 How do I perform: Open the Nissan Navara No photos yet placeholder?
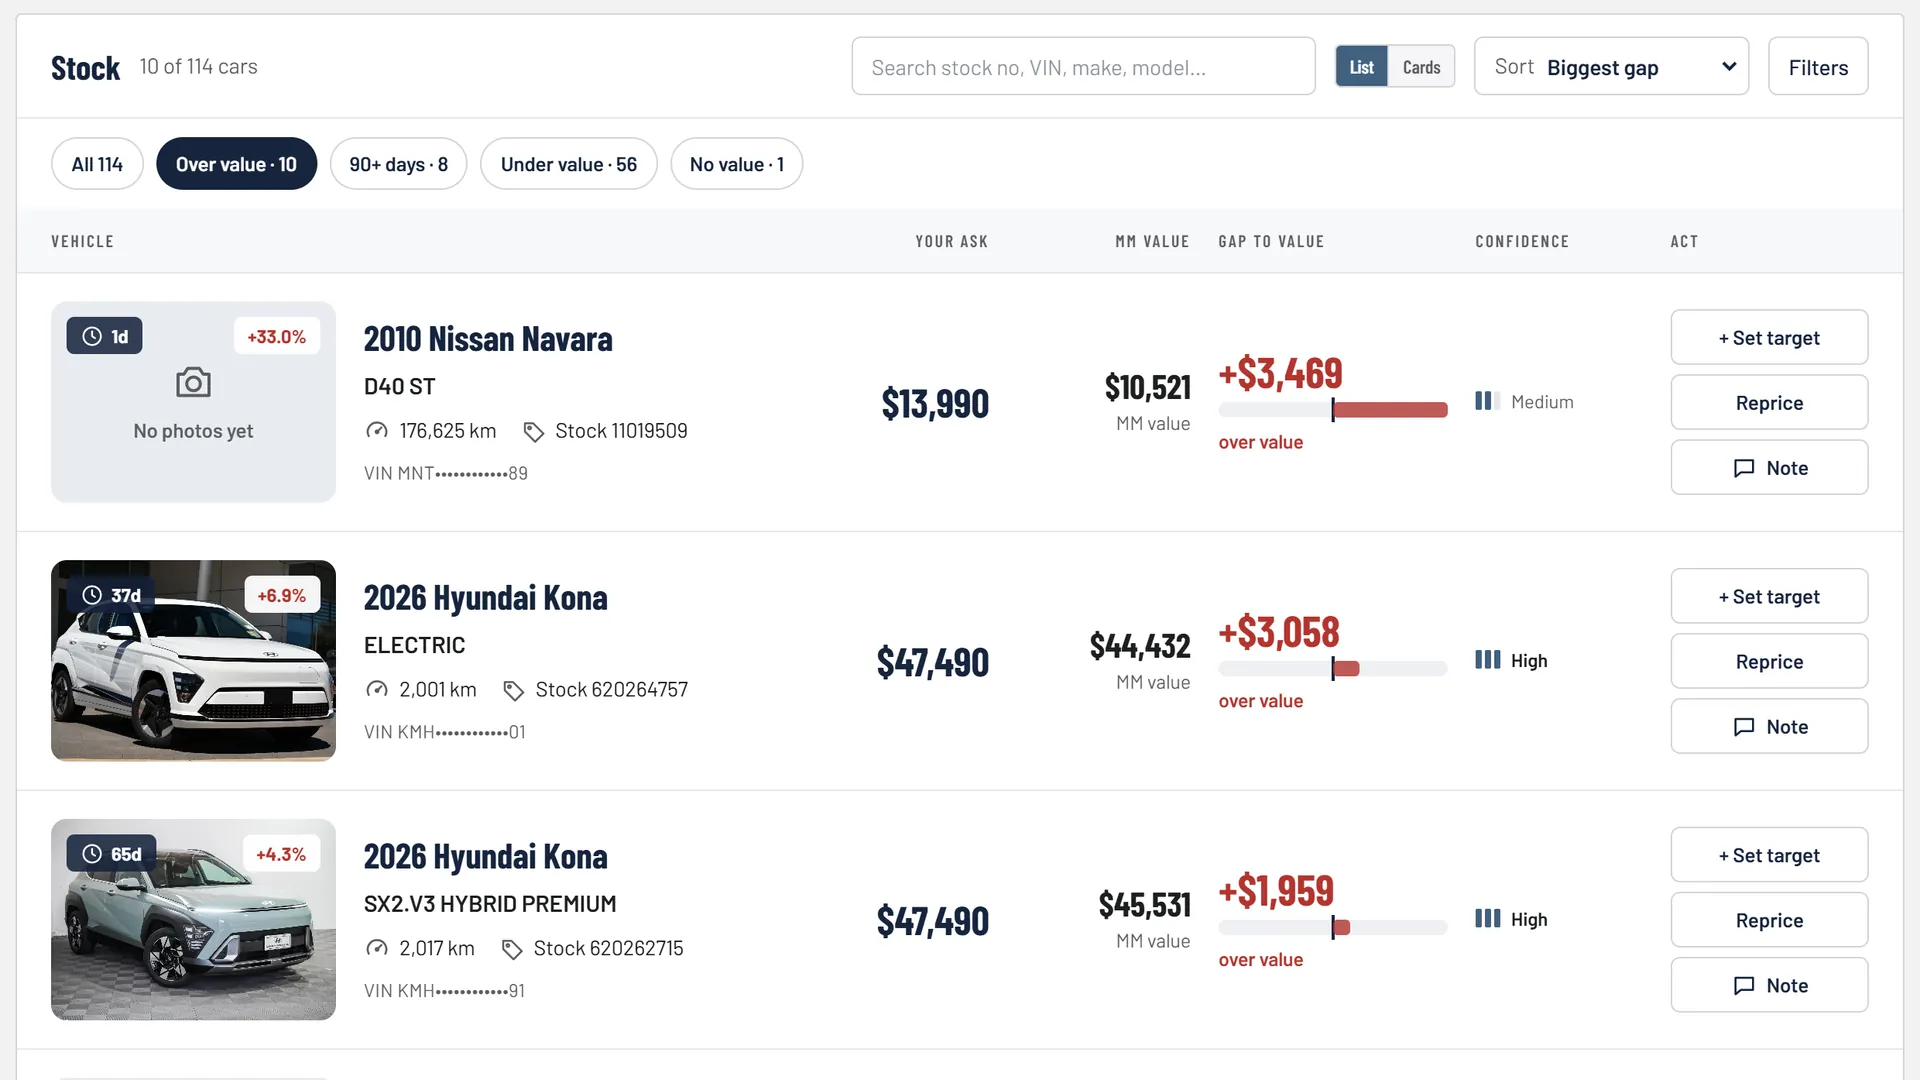coord(193,402)
